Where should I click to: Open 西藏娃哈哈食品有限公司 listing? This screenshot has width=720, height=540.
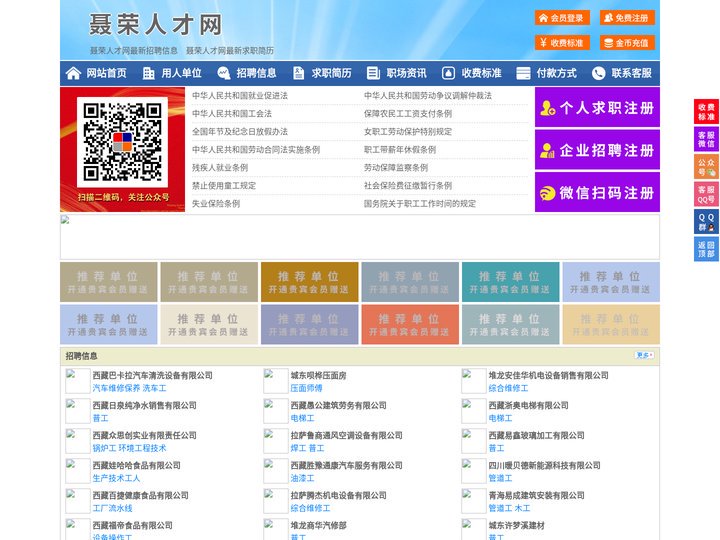pyautogui.click(x=136, y=465)
